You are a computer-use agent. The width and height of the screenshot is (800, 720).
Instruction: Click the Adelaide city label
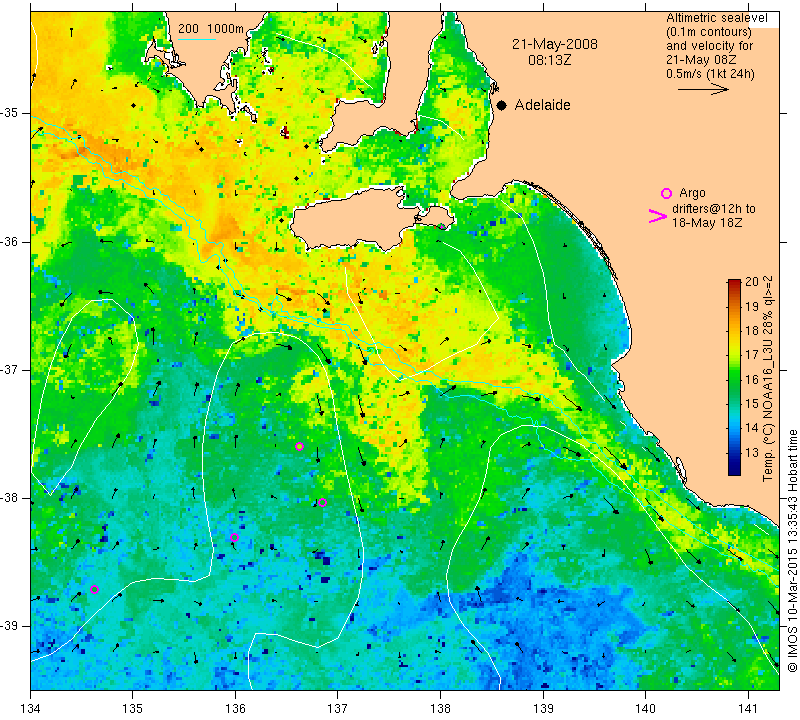coord(542,105)
